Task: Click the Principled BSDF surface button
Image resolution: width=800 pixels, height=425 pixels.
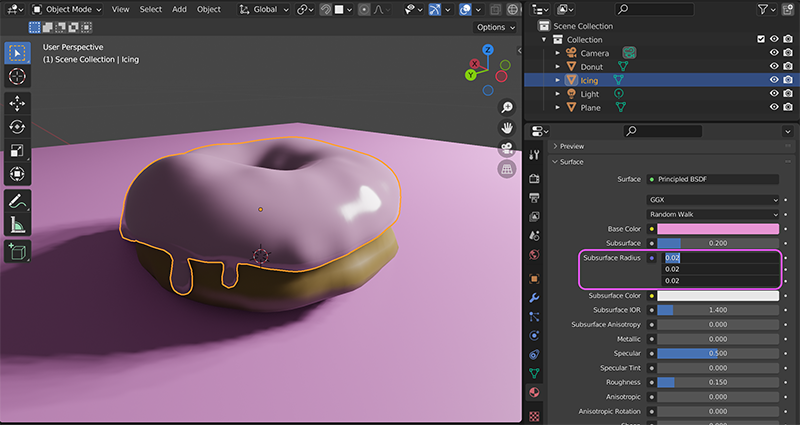Action: coord(713,179)
